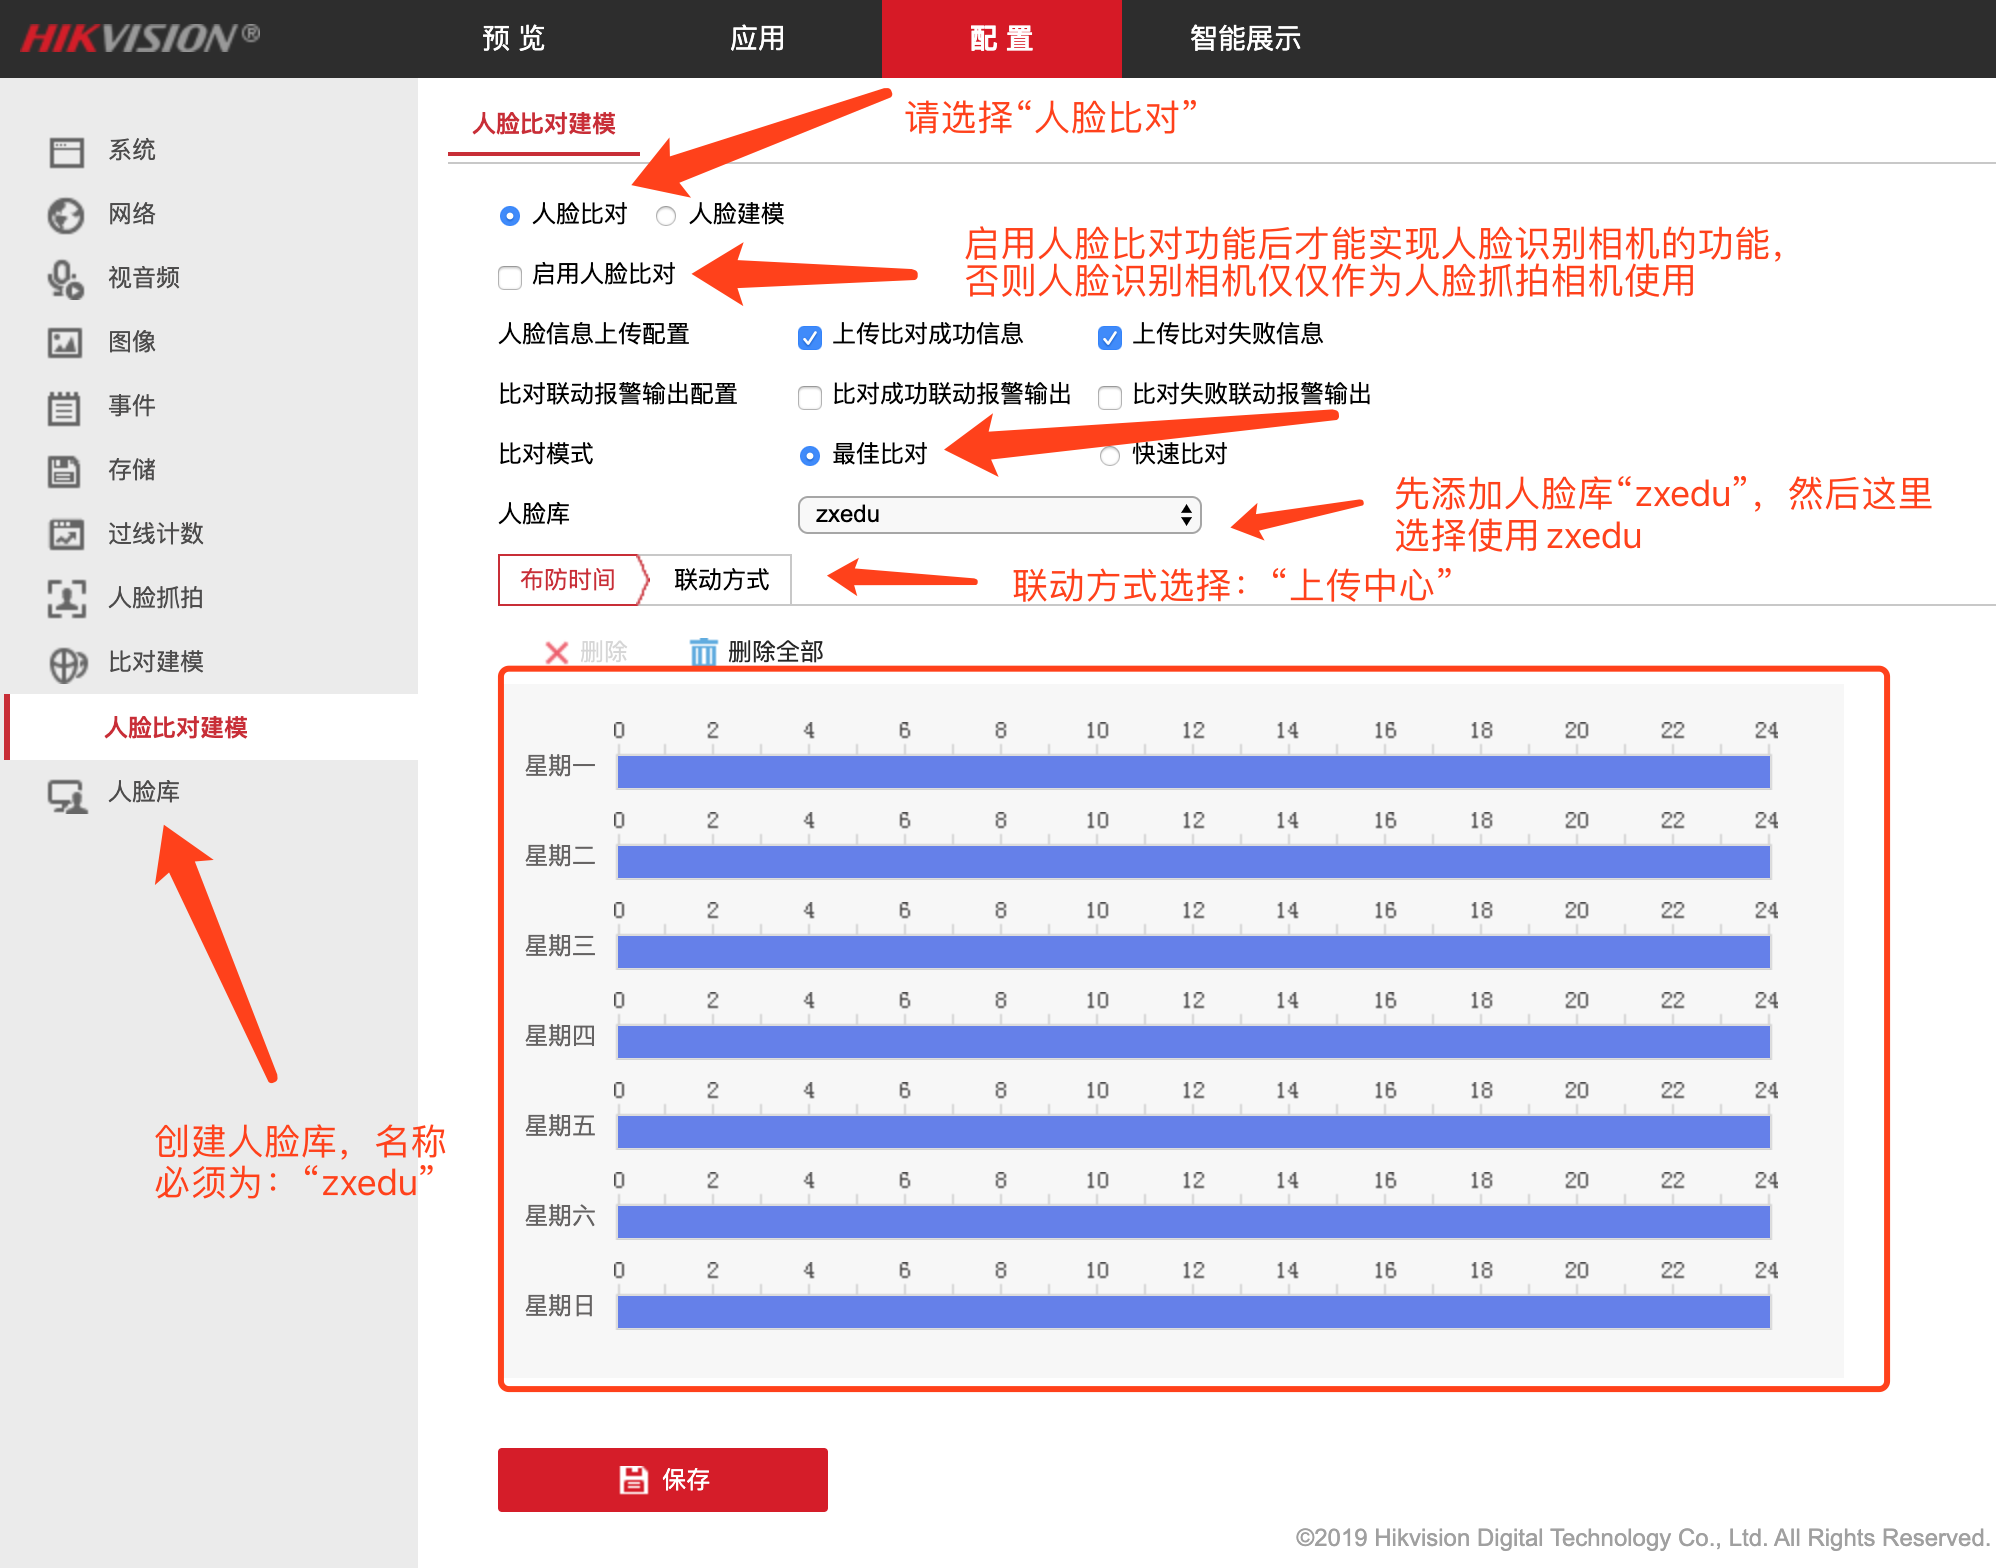Open the 系统 settings icon in sidebar
This screenshot has width=1996, height=1568.
coord(66,152)
